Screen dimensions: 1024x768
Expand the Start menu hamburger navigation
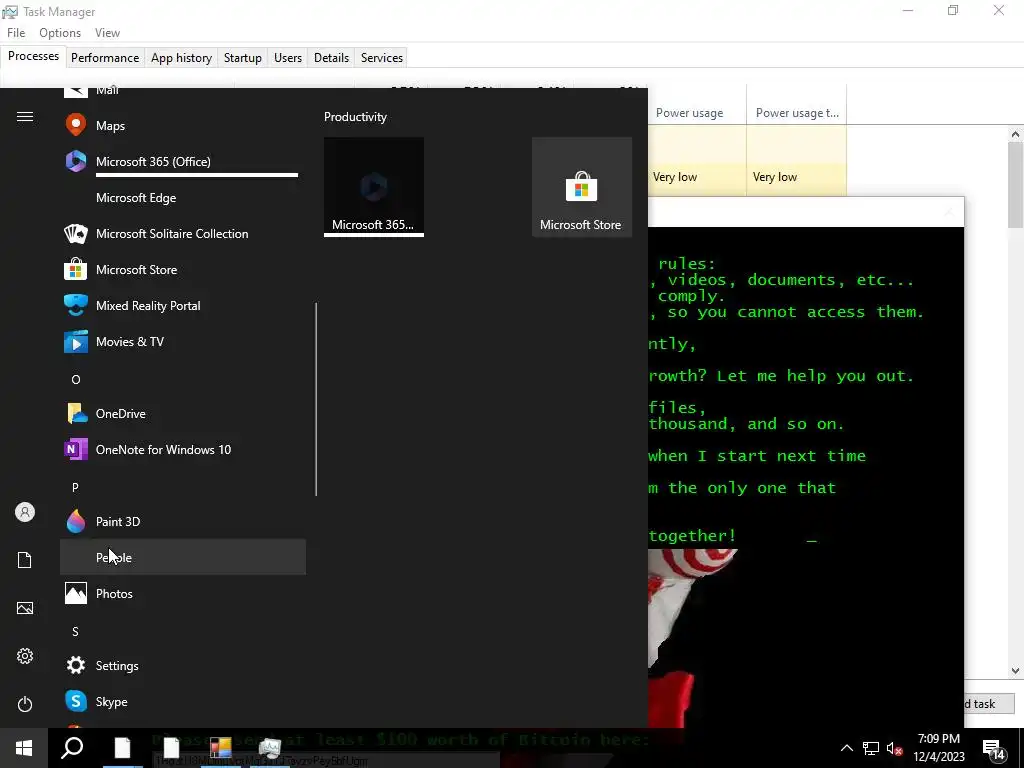25,117
